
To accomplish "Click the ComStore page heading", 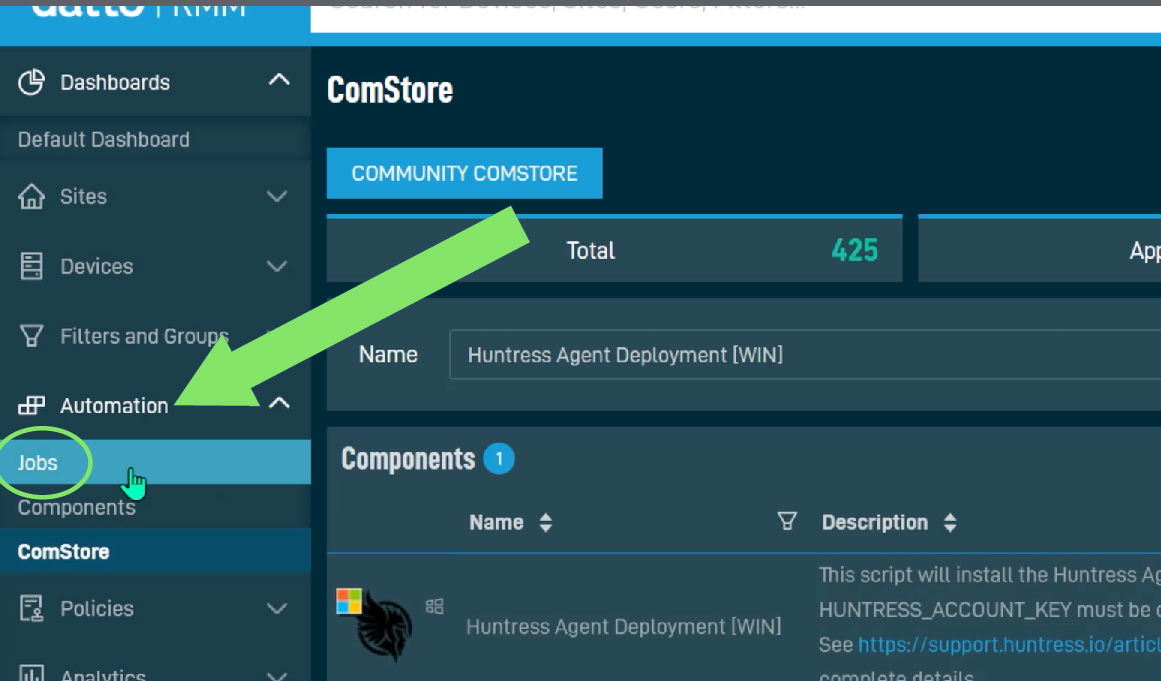I will [x=389, y=90].
